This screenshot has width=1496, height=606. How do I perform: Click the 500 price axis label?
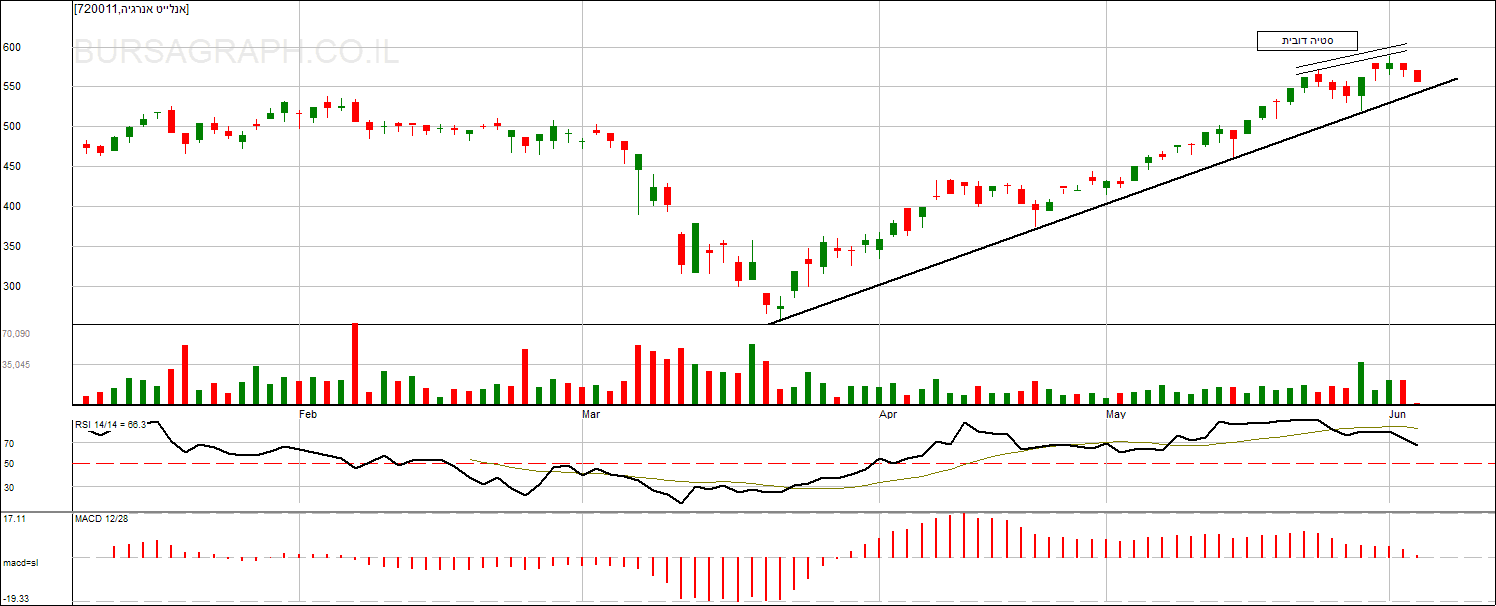coord(12,127)
